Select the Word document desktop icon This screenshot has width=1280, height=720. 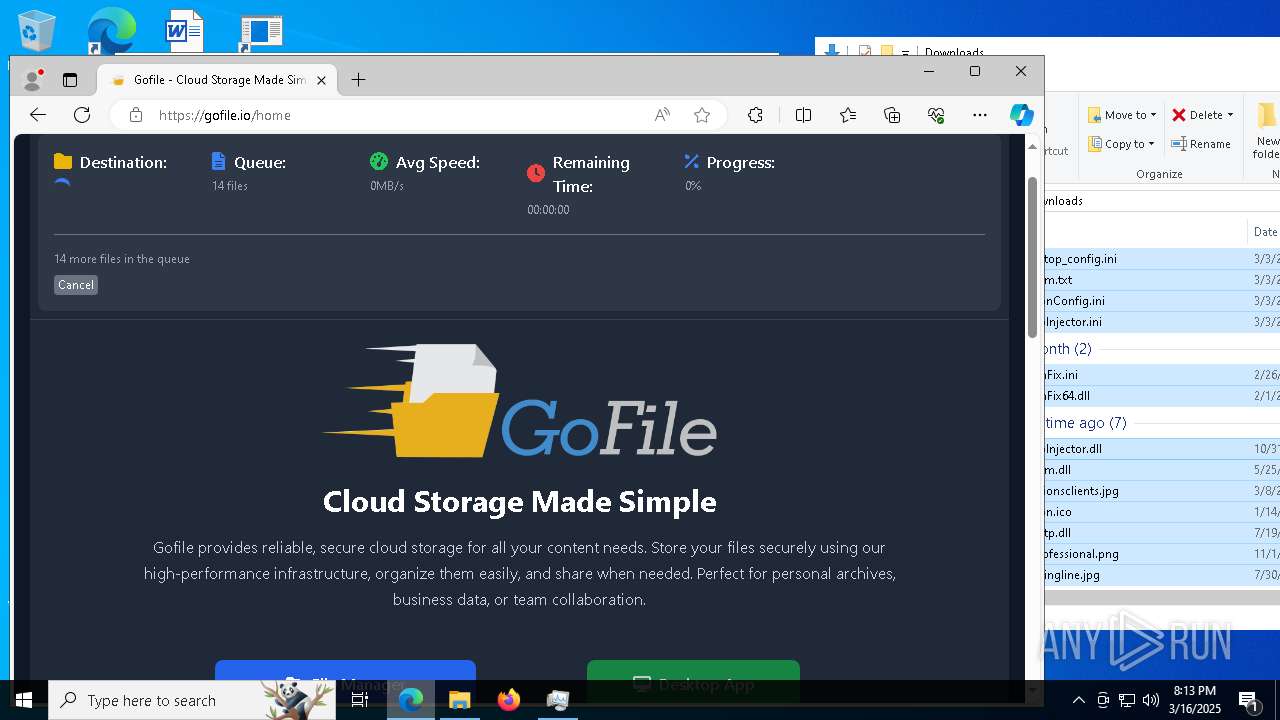click(x=184, y=30)
